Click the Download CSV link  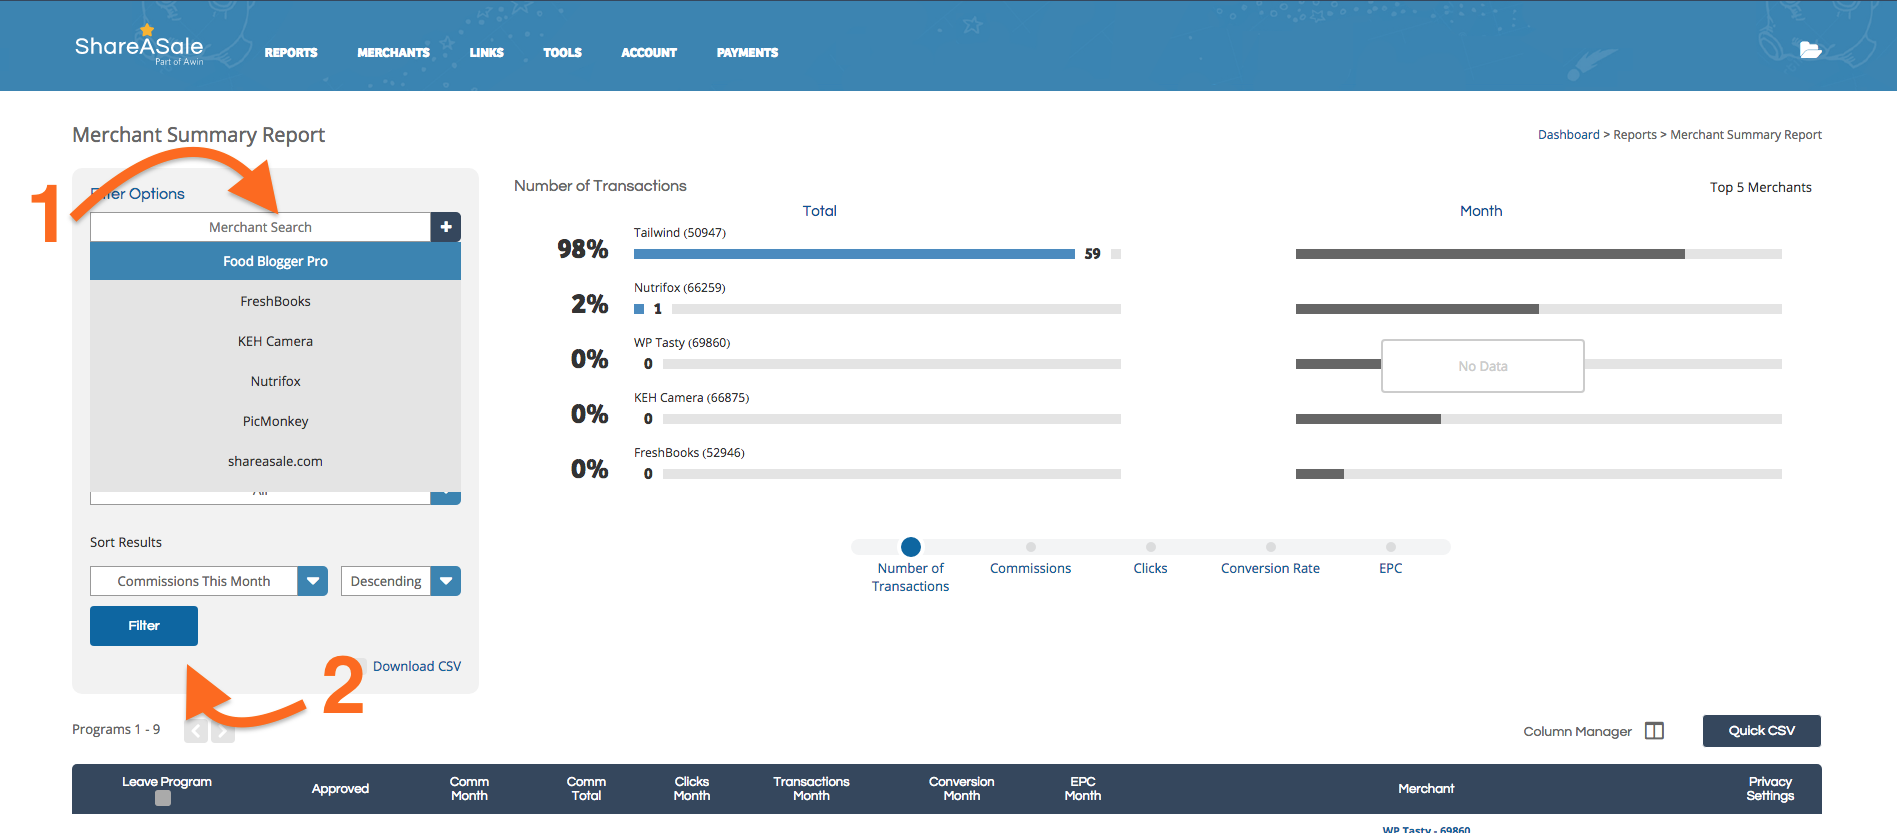tap(417, 666)
